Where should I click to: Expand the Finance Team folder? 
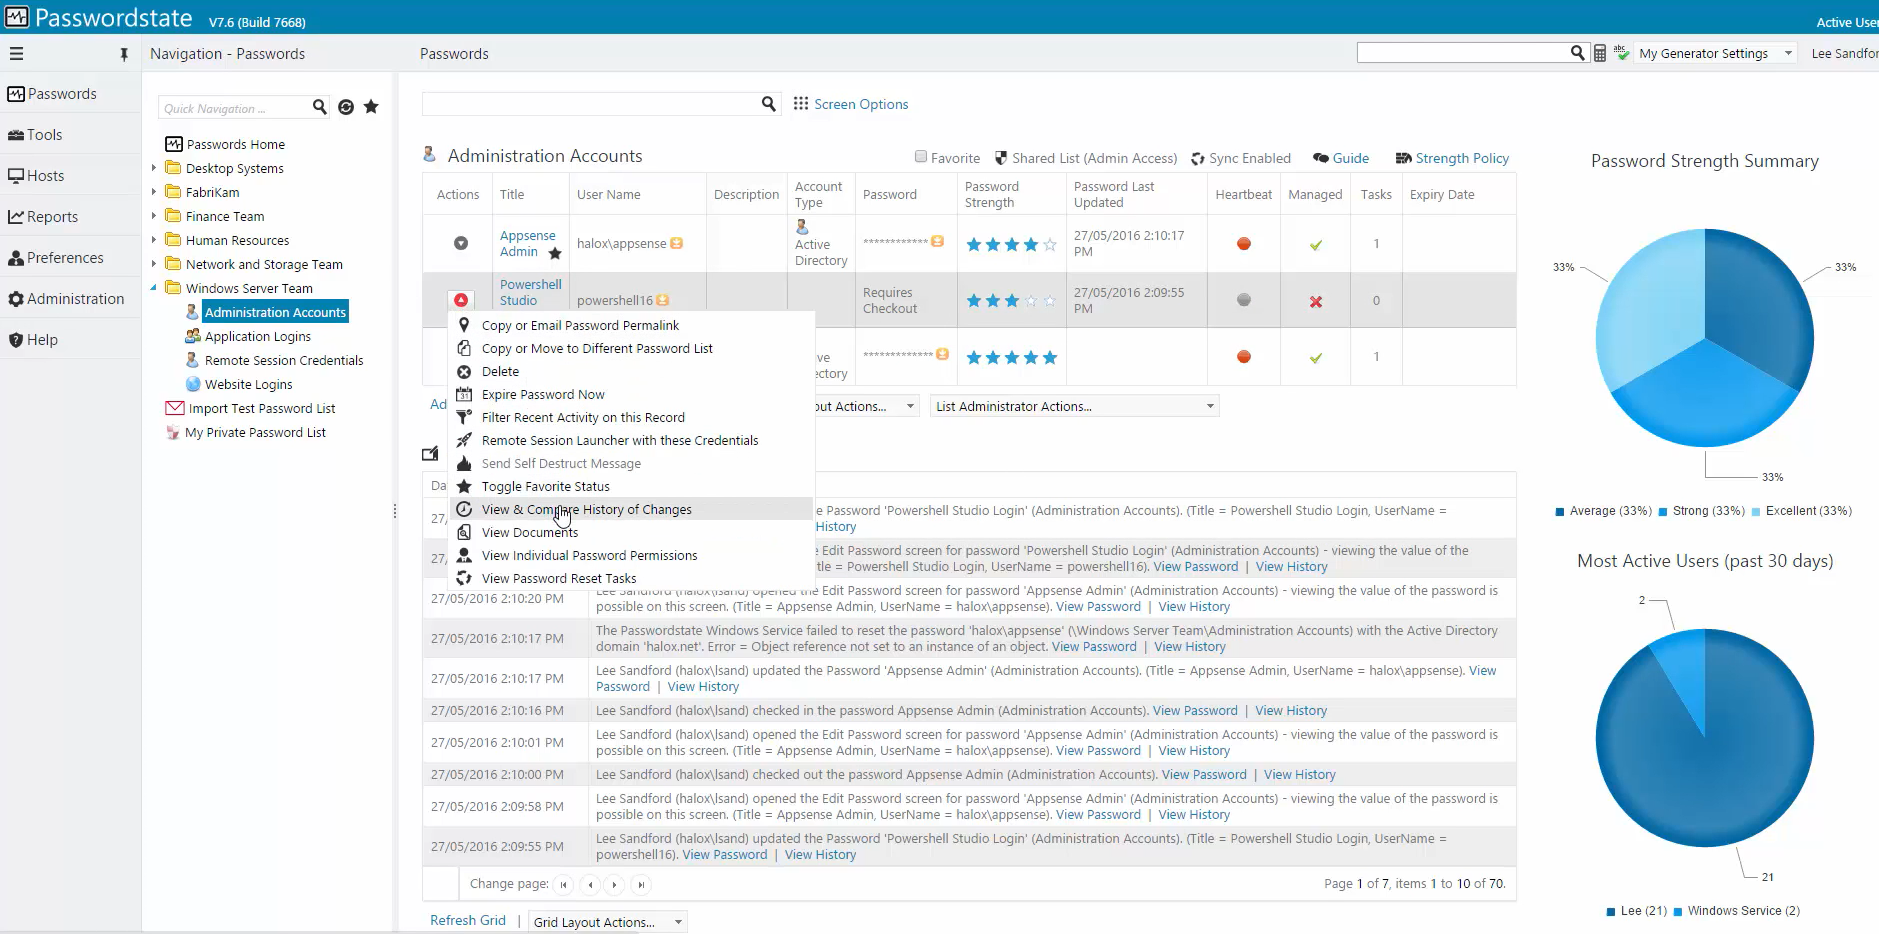click(x=154, y=216)
